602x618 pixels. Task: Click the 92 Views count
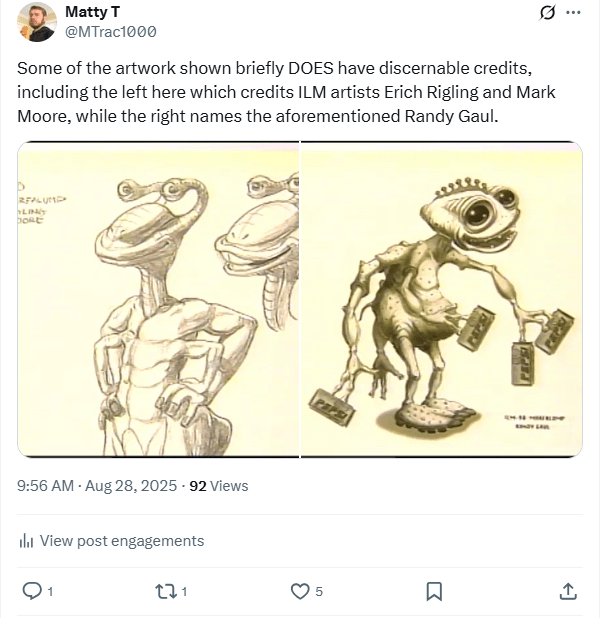tap(218, 486)
